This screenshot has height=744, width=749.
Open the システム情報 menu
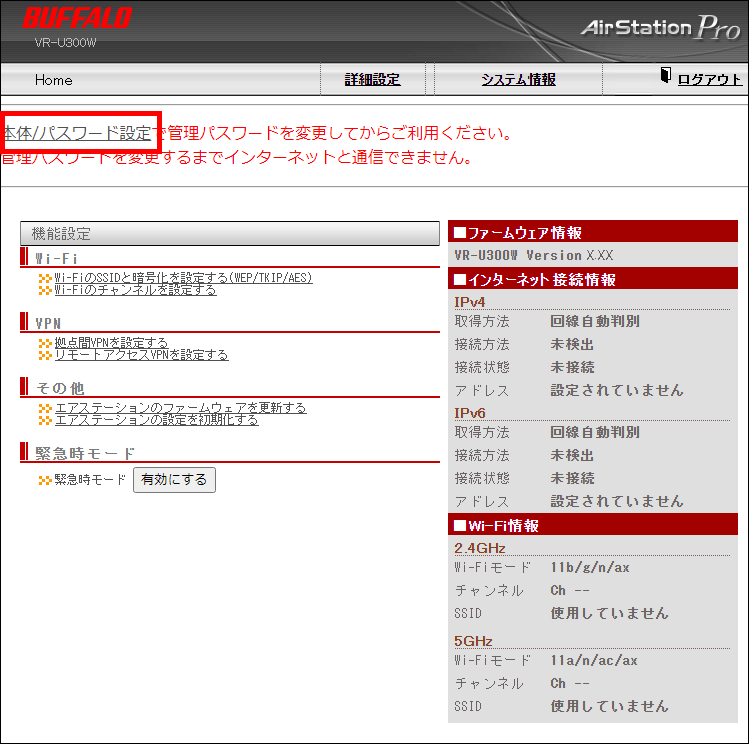point(518,80)
